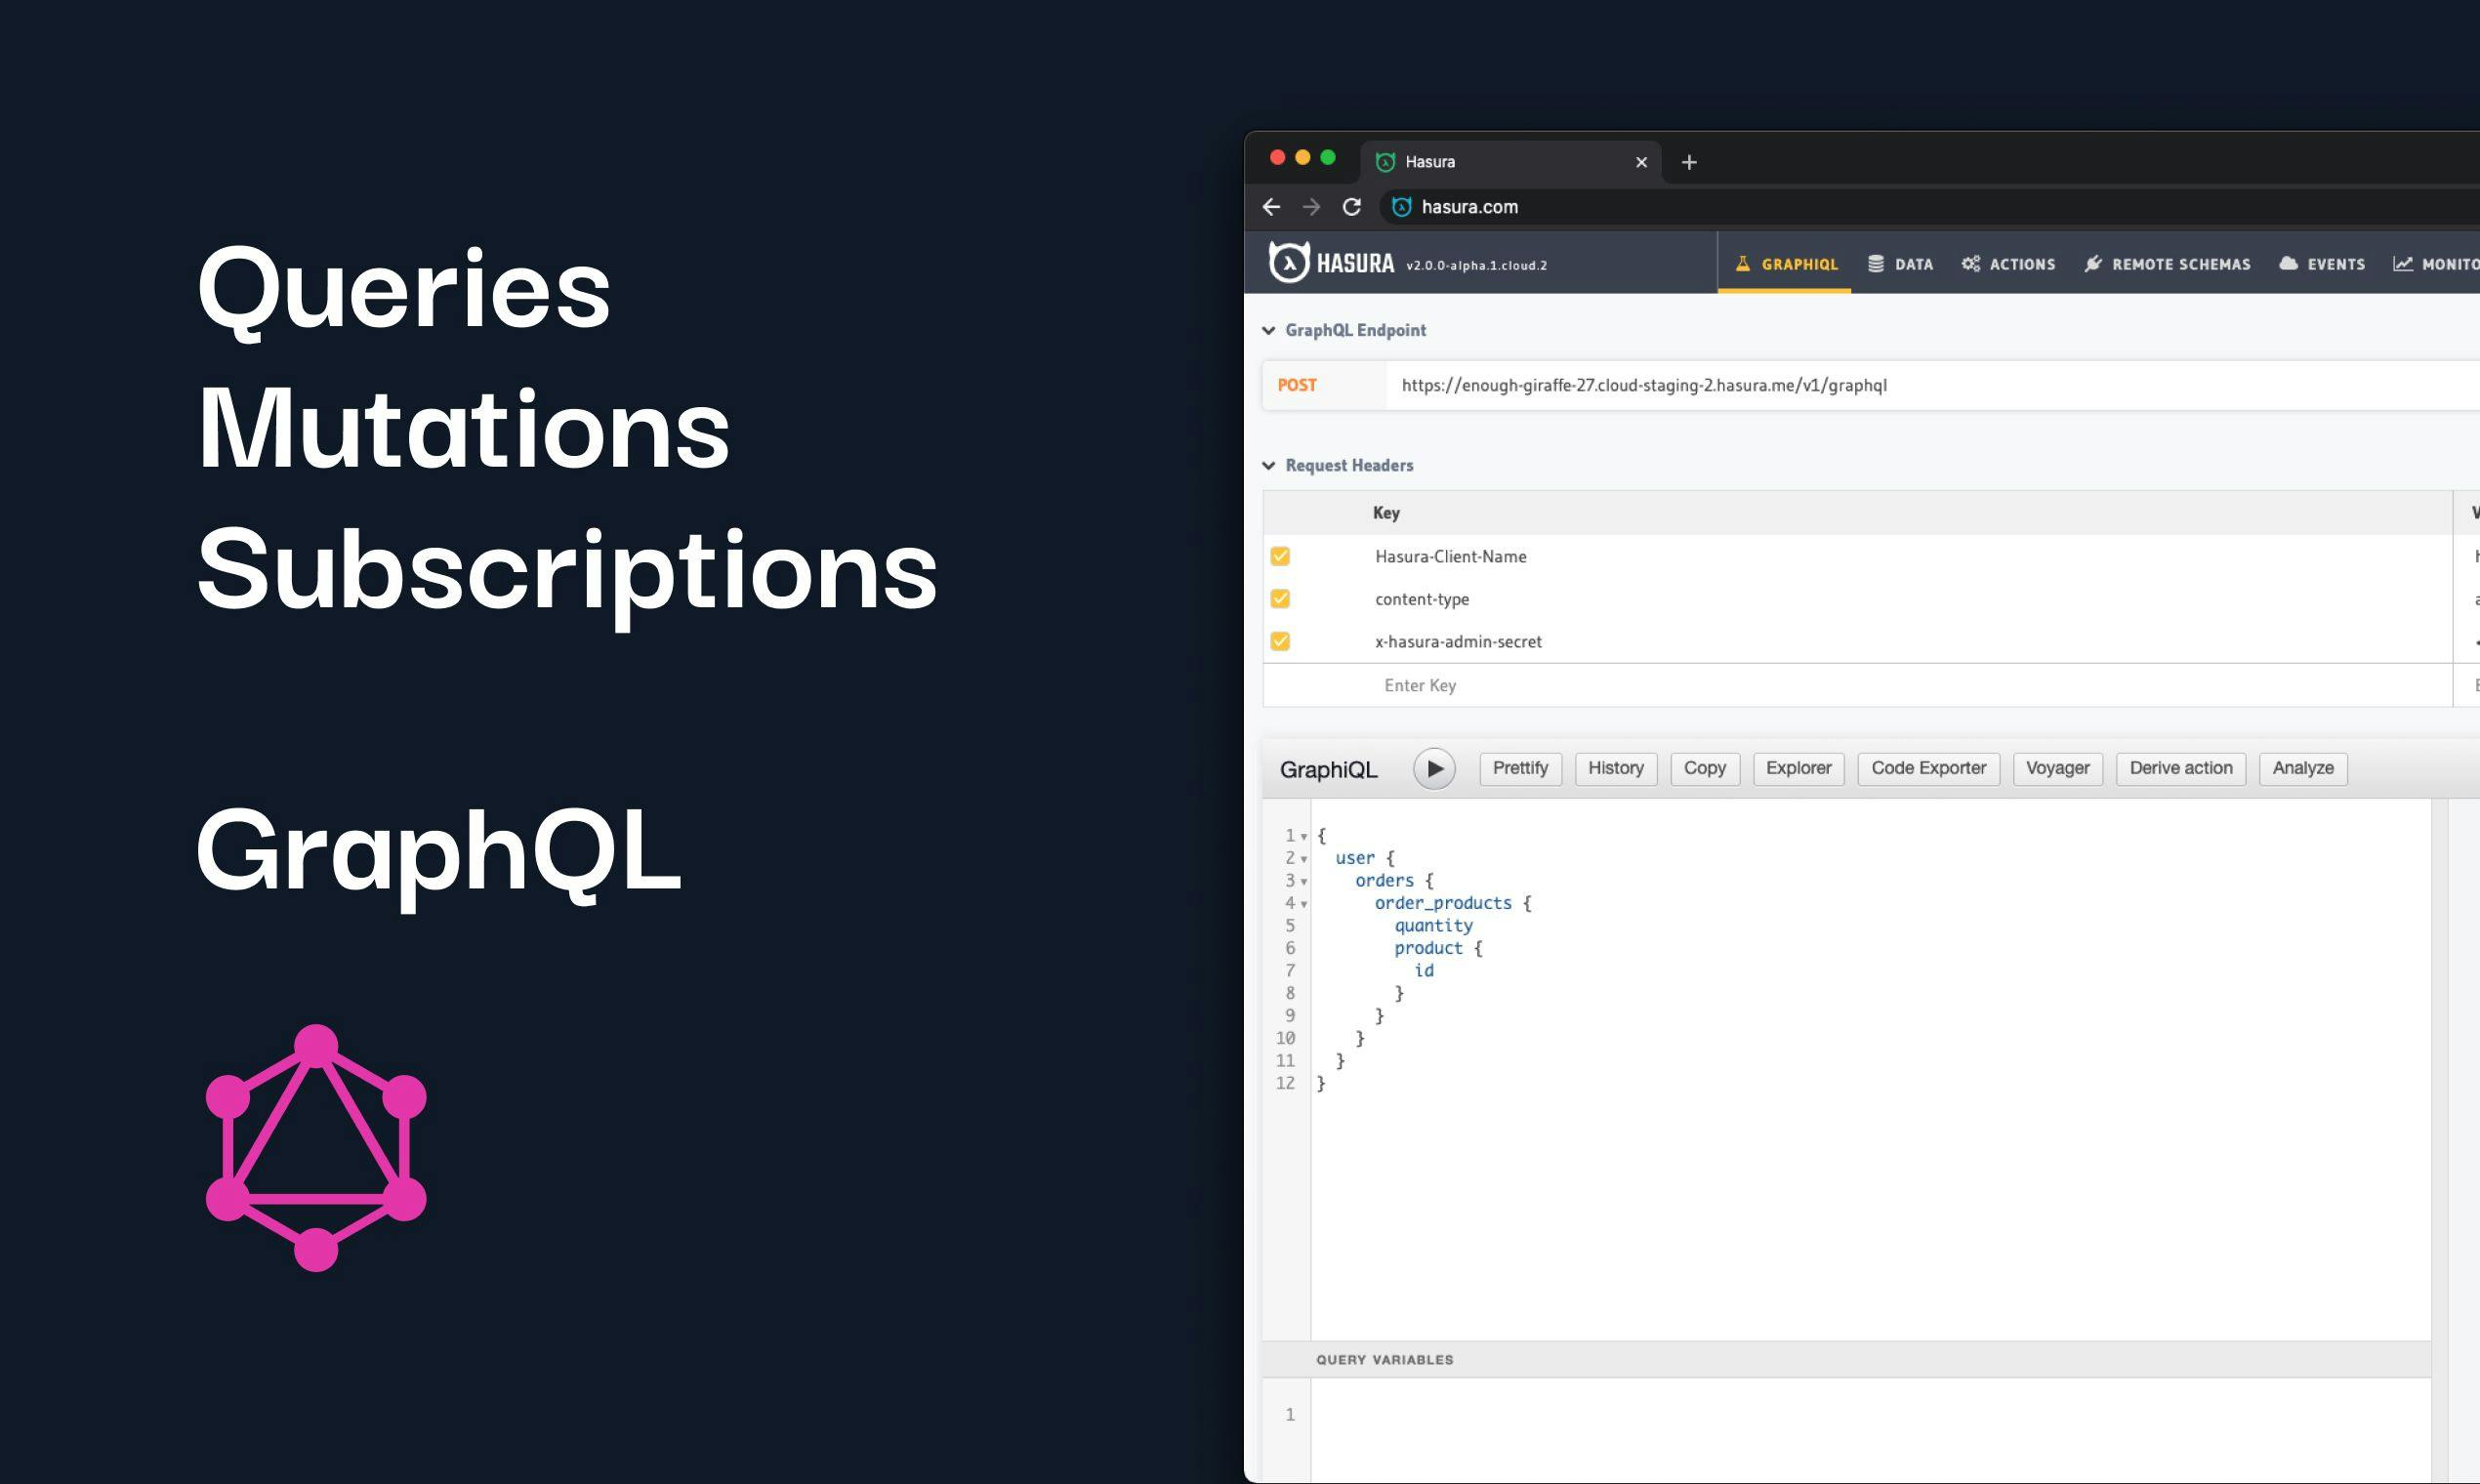Click the Analyze button

tap(2303, 768)
